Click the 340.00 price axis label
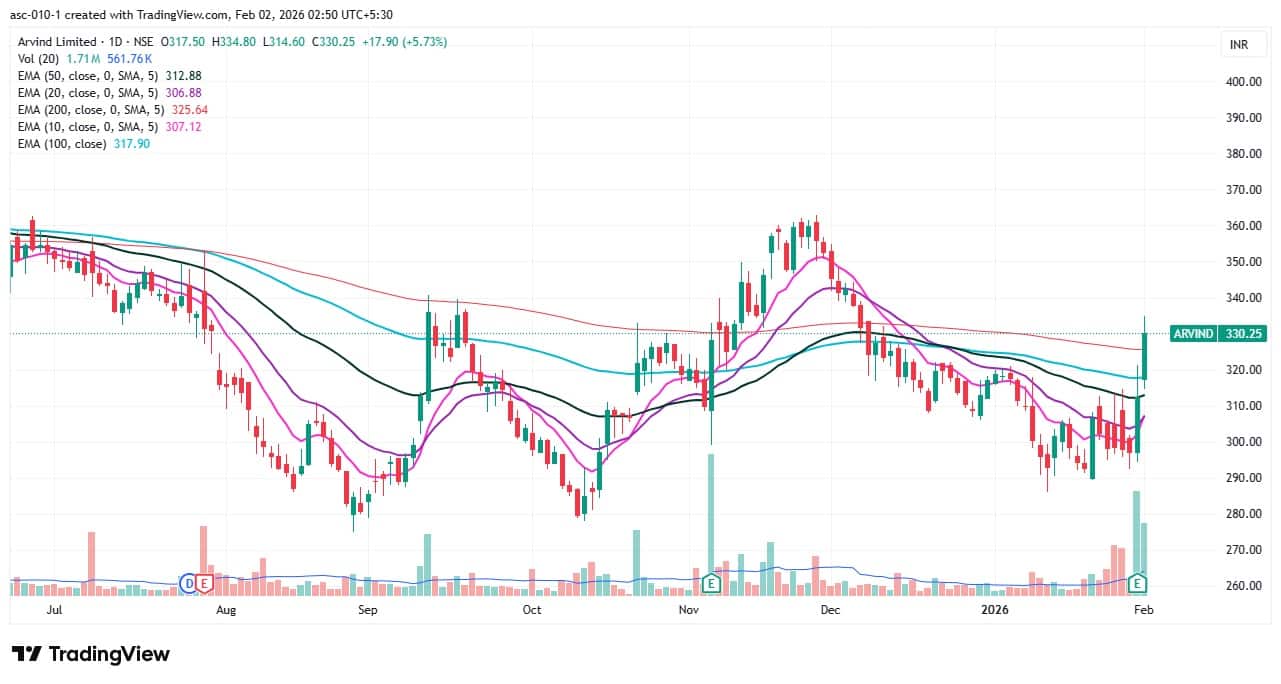1281x684 pixels. coord(1241,298)
